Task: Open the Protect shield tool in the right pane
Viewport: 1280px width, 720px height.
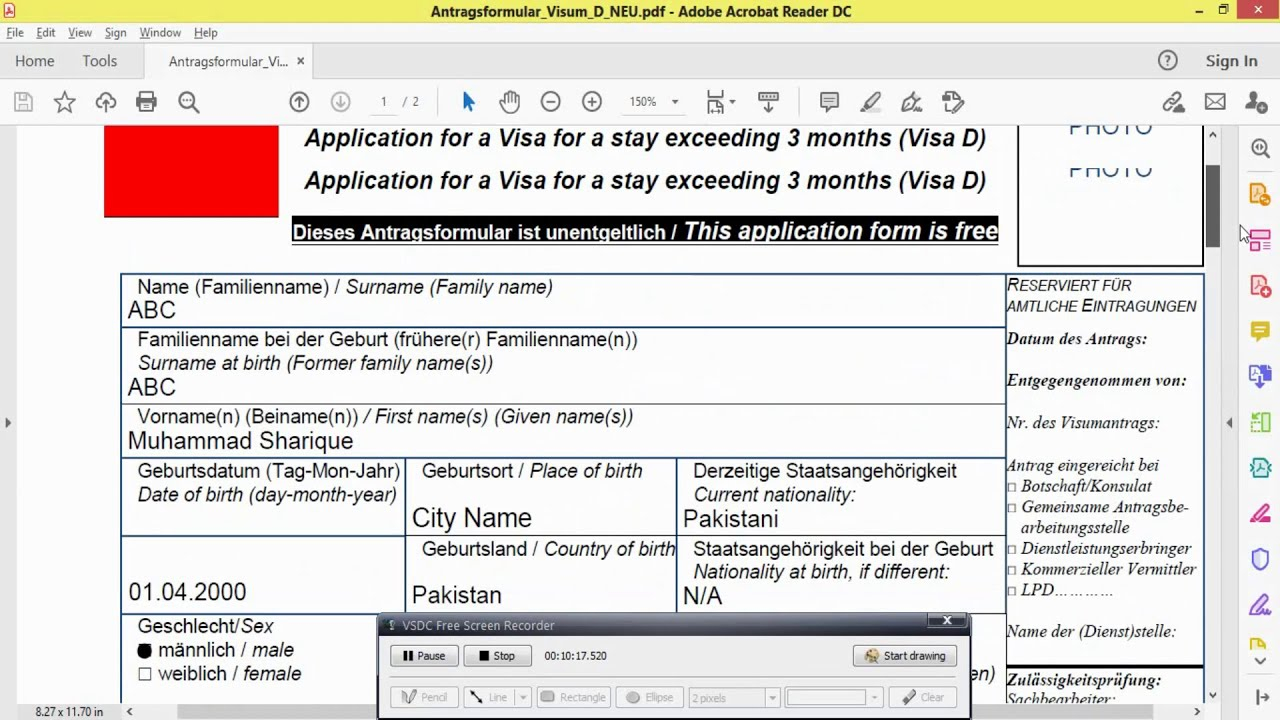Action: [x=1260, y=559]
